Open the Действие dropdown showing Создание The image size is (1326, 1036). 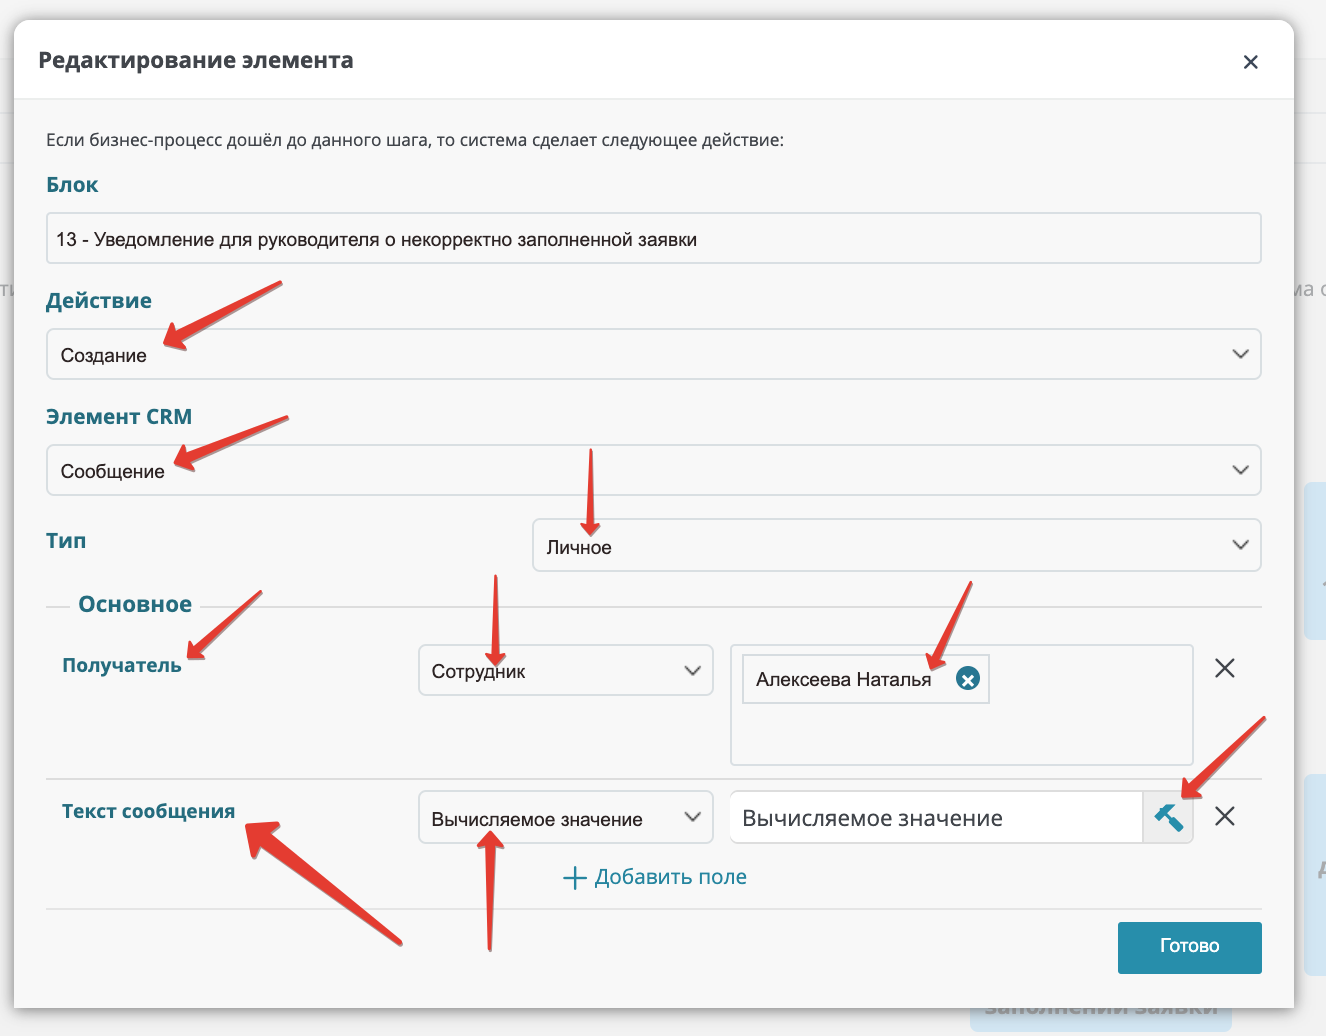(654, 354)
